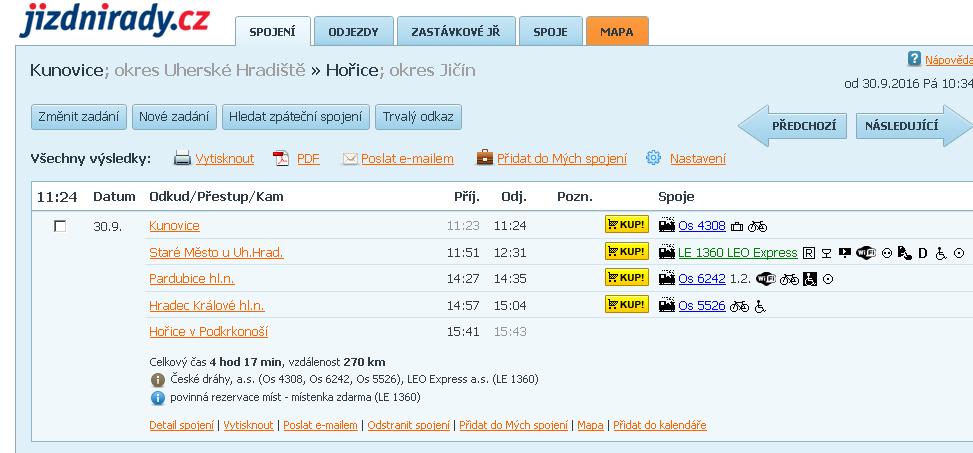The image size is (973, 453).
Task: Click the wheelchair icon on Os 5526 row
Action: coord(759,306)
